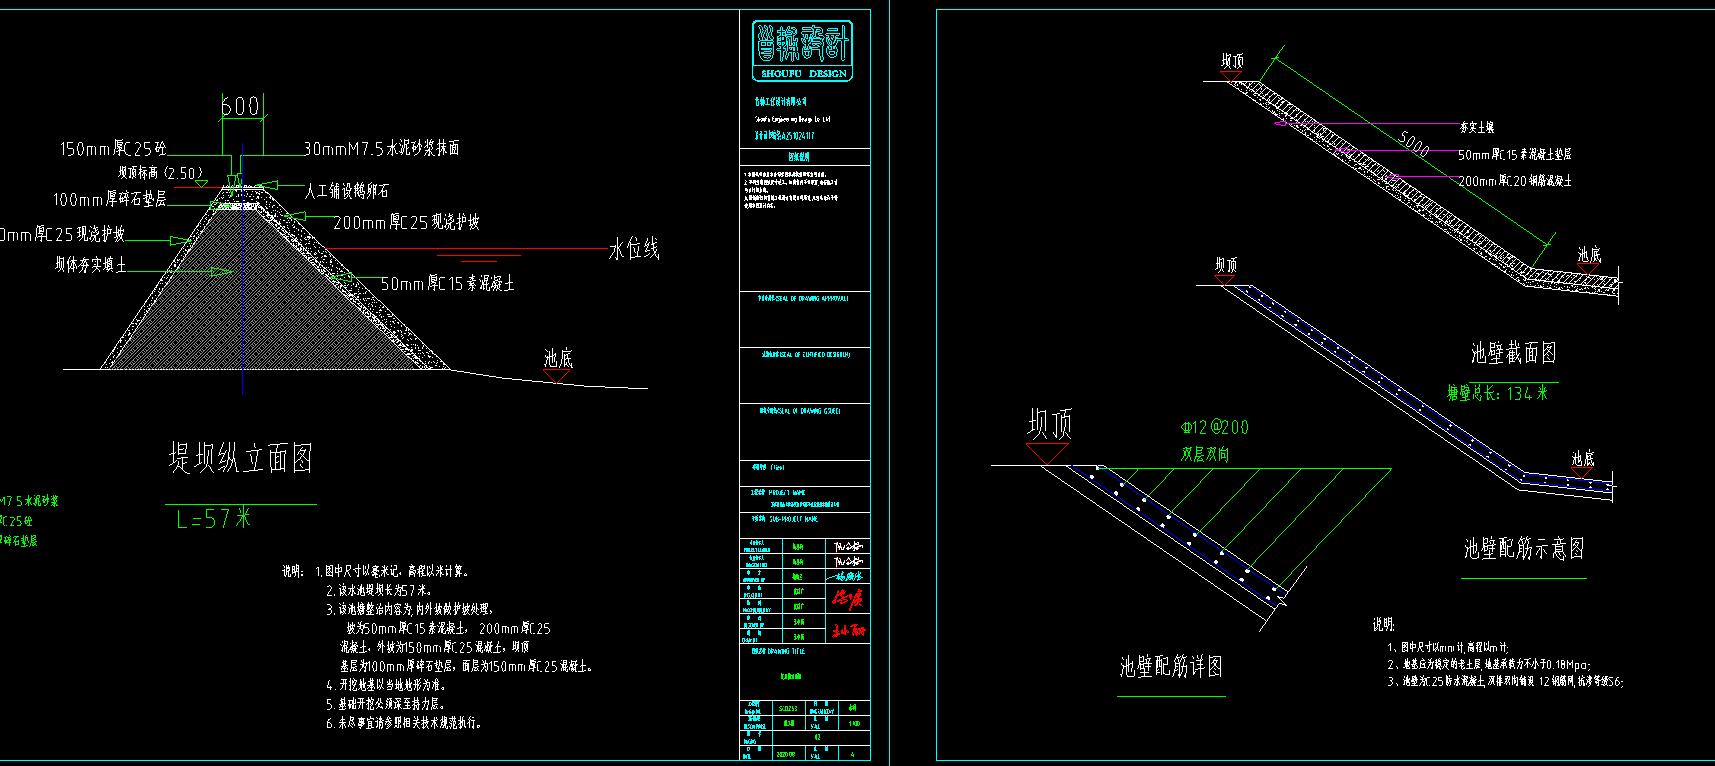Select note '3、池壁为C25防水混凝土' on right sheet
This screenshot has width=1715, height=766.
(x=1504, y=682)
